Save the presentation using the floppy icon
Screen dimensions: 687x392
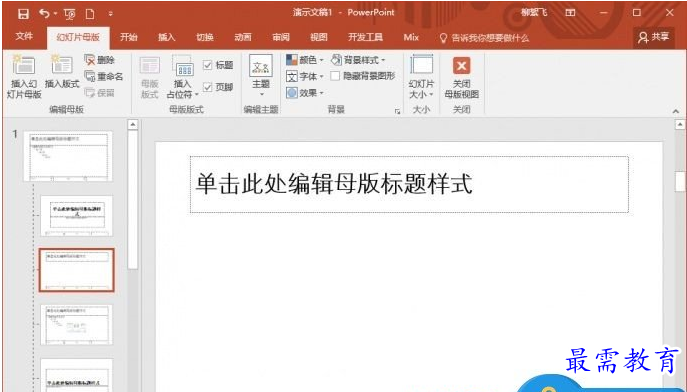click(x=23, y=14)
